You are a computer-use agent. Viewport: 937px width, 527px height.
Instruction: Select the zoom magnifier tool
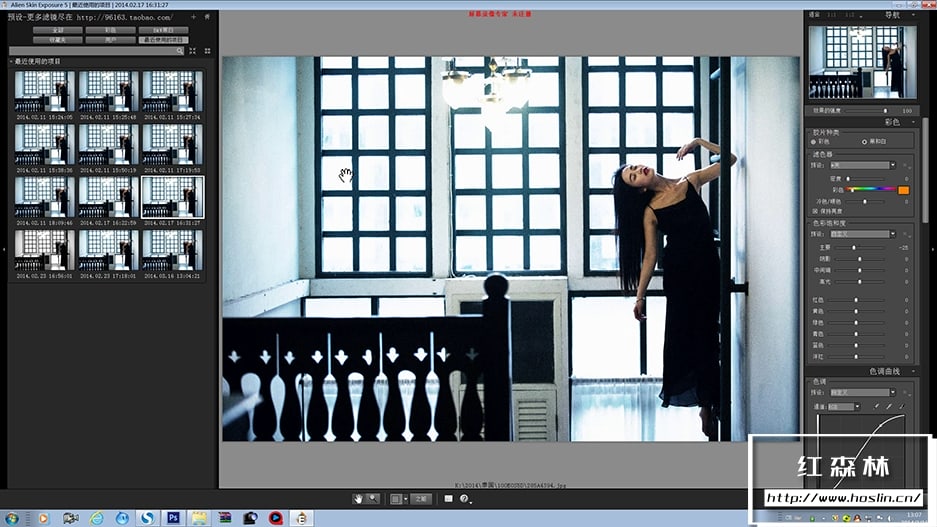pyautogui.click(x=372, y=498)
